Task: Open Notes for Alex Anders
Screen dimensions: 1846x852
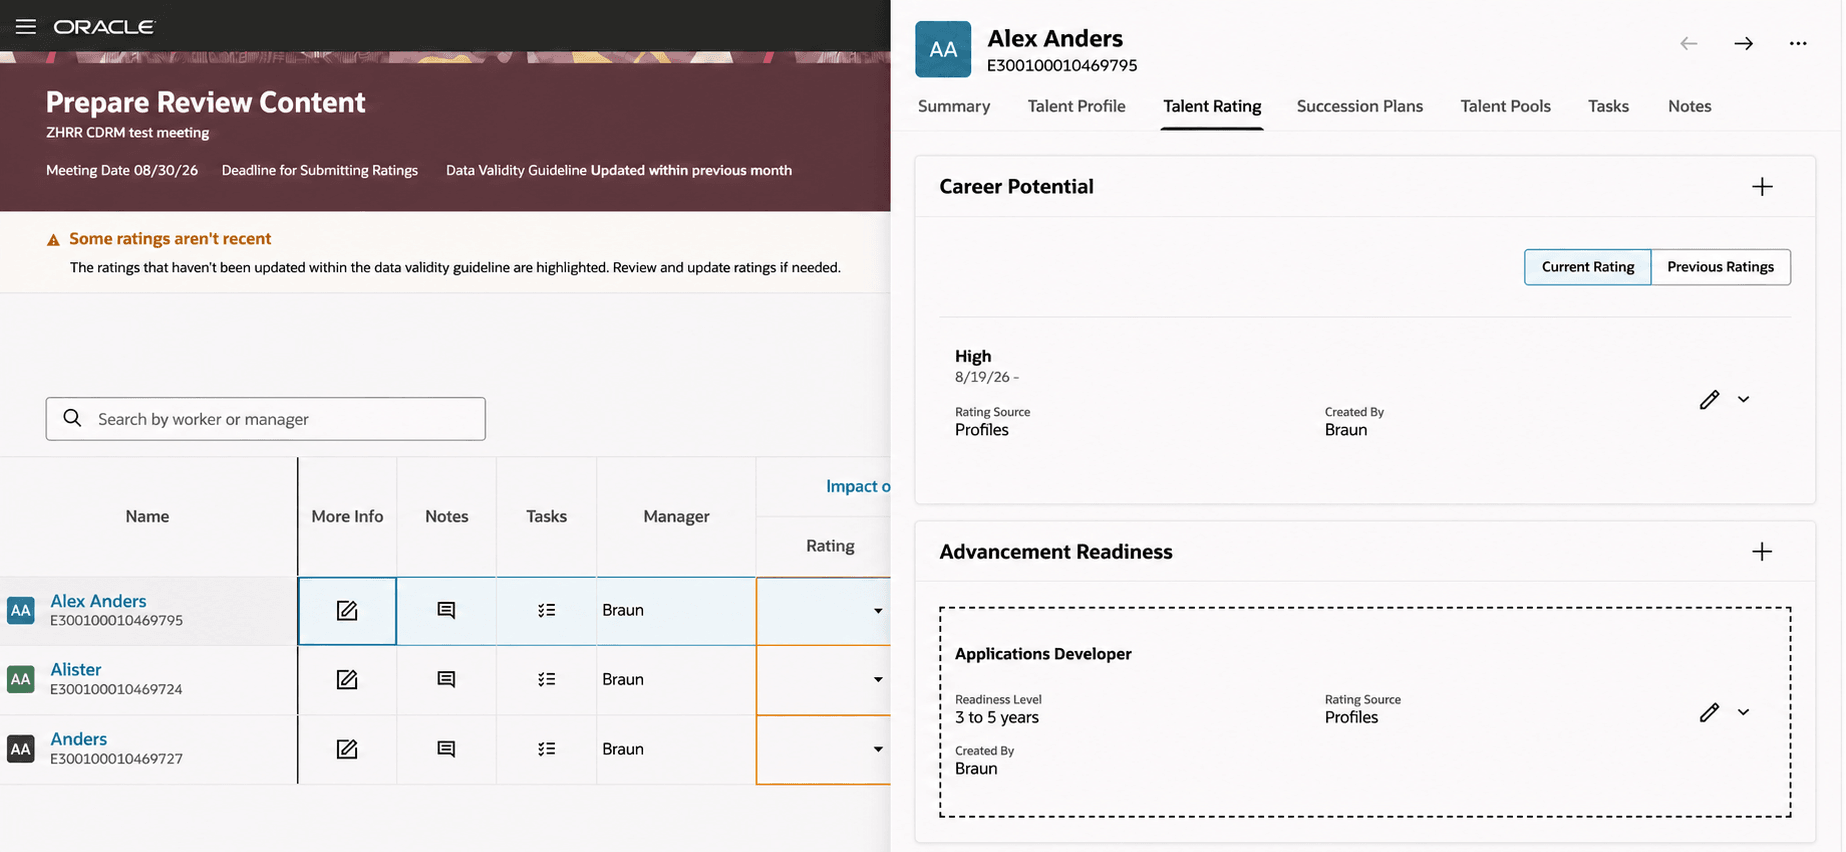Action: tap(447, 610)
